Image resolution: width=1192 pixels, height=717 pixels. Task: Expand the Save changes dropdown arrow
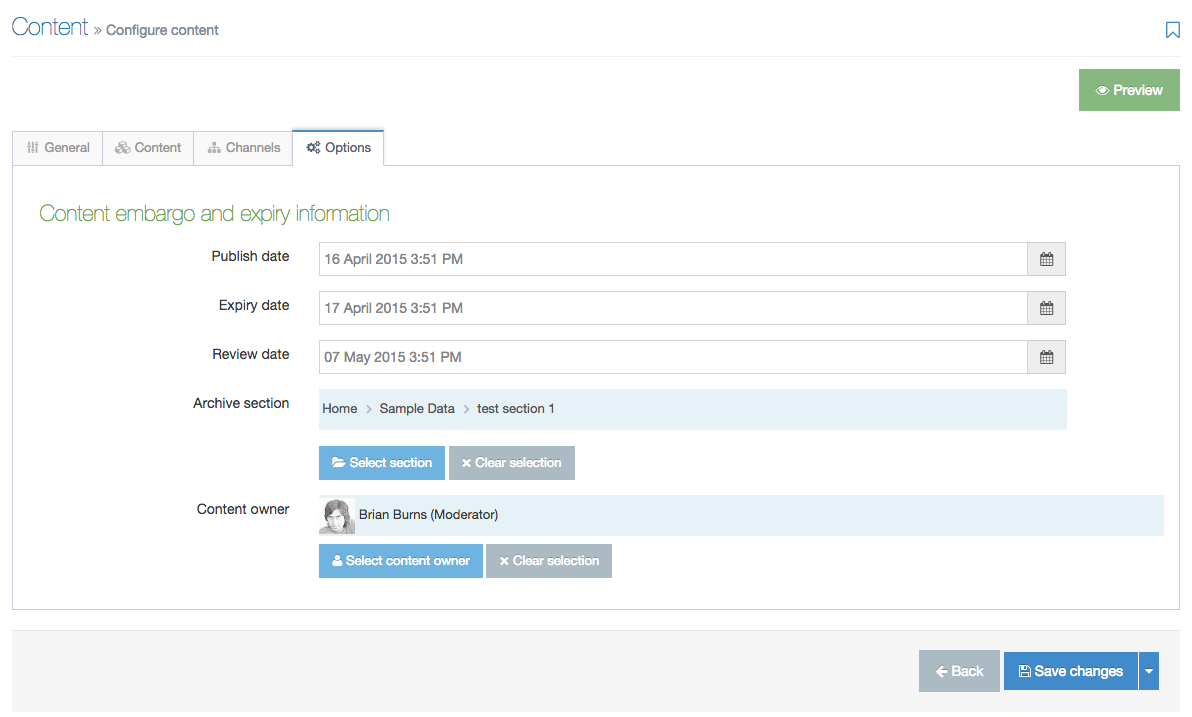coord(1149,671)
